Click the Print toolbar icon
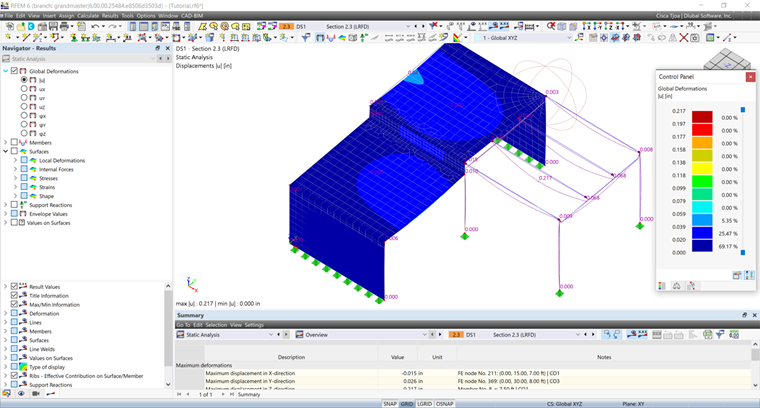The height and width of the screenshot is (408, 760). [64, 26]
